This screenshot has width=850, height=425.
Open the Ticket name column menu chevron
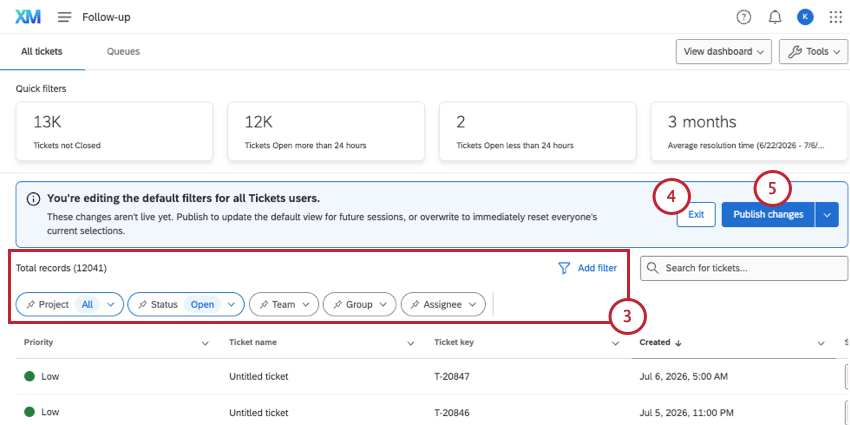tap(411, 343)
